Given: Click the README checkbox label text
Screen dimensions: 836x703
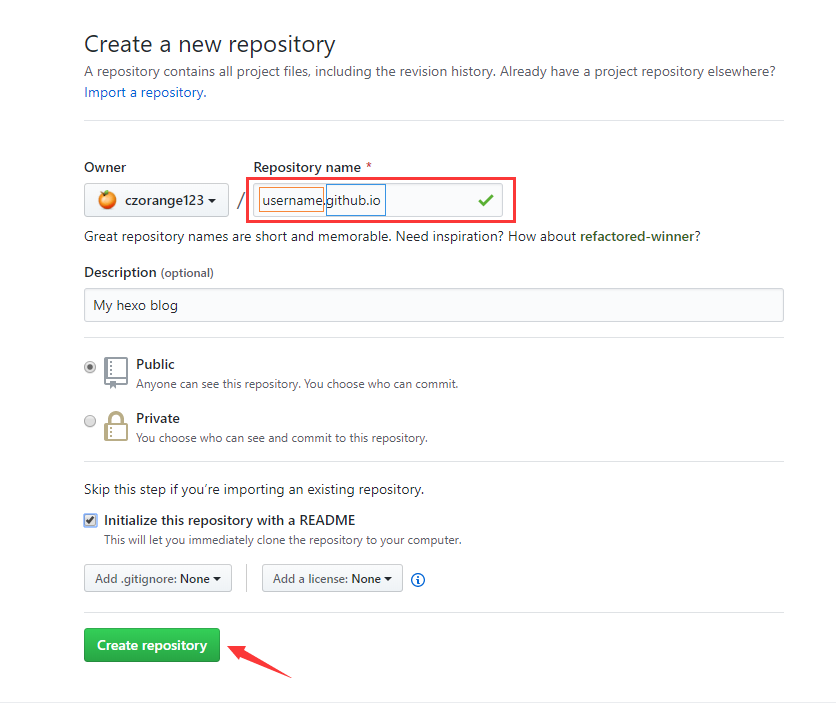Looking at the screenshot, I should pos(229,520).
